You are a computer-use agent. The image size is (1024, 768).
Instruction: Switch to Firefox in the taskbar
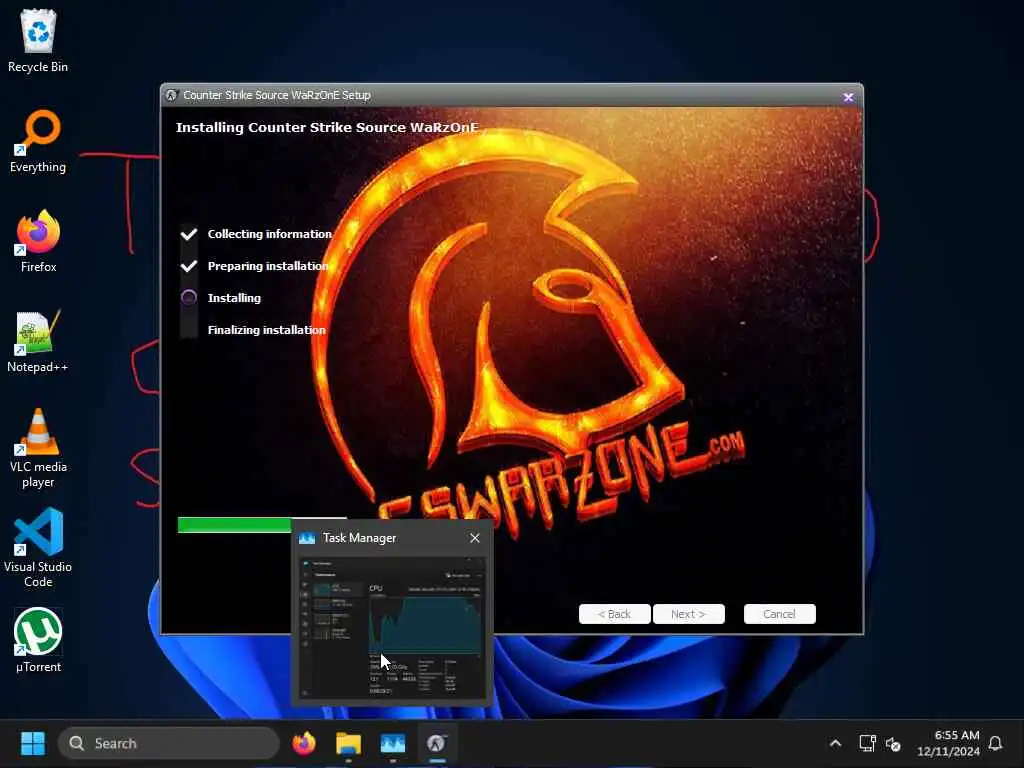coord(304,743)
